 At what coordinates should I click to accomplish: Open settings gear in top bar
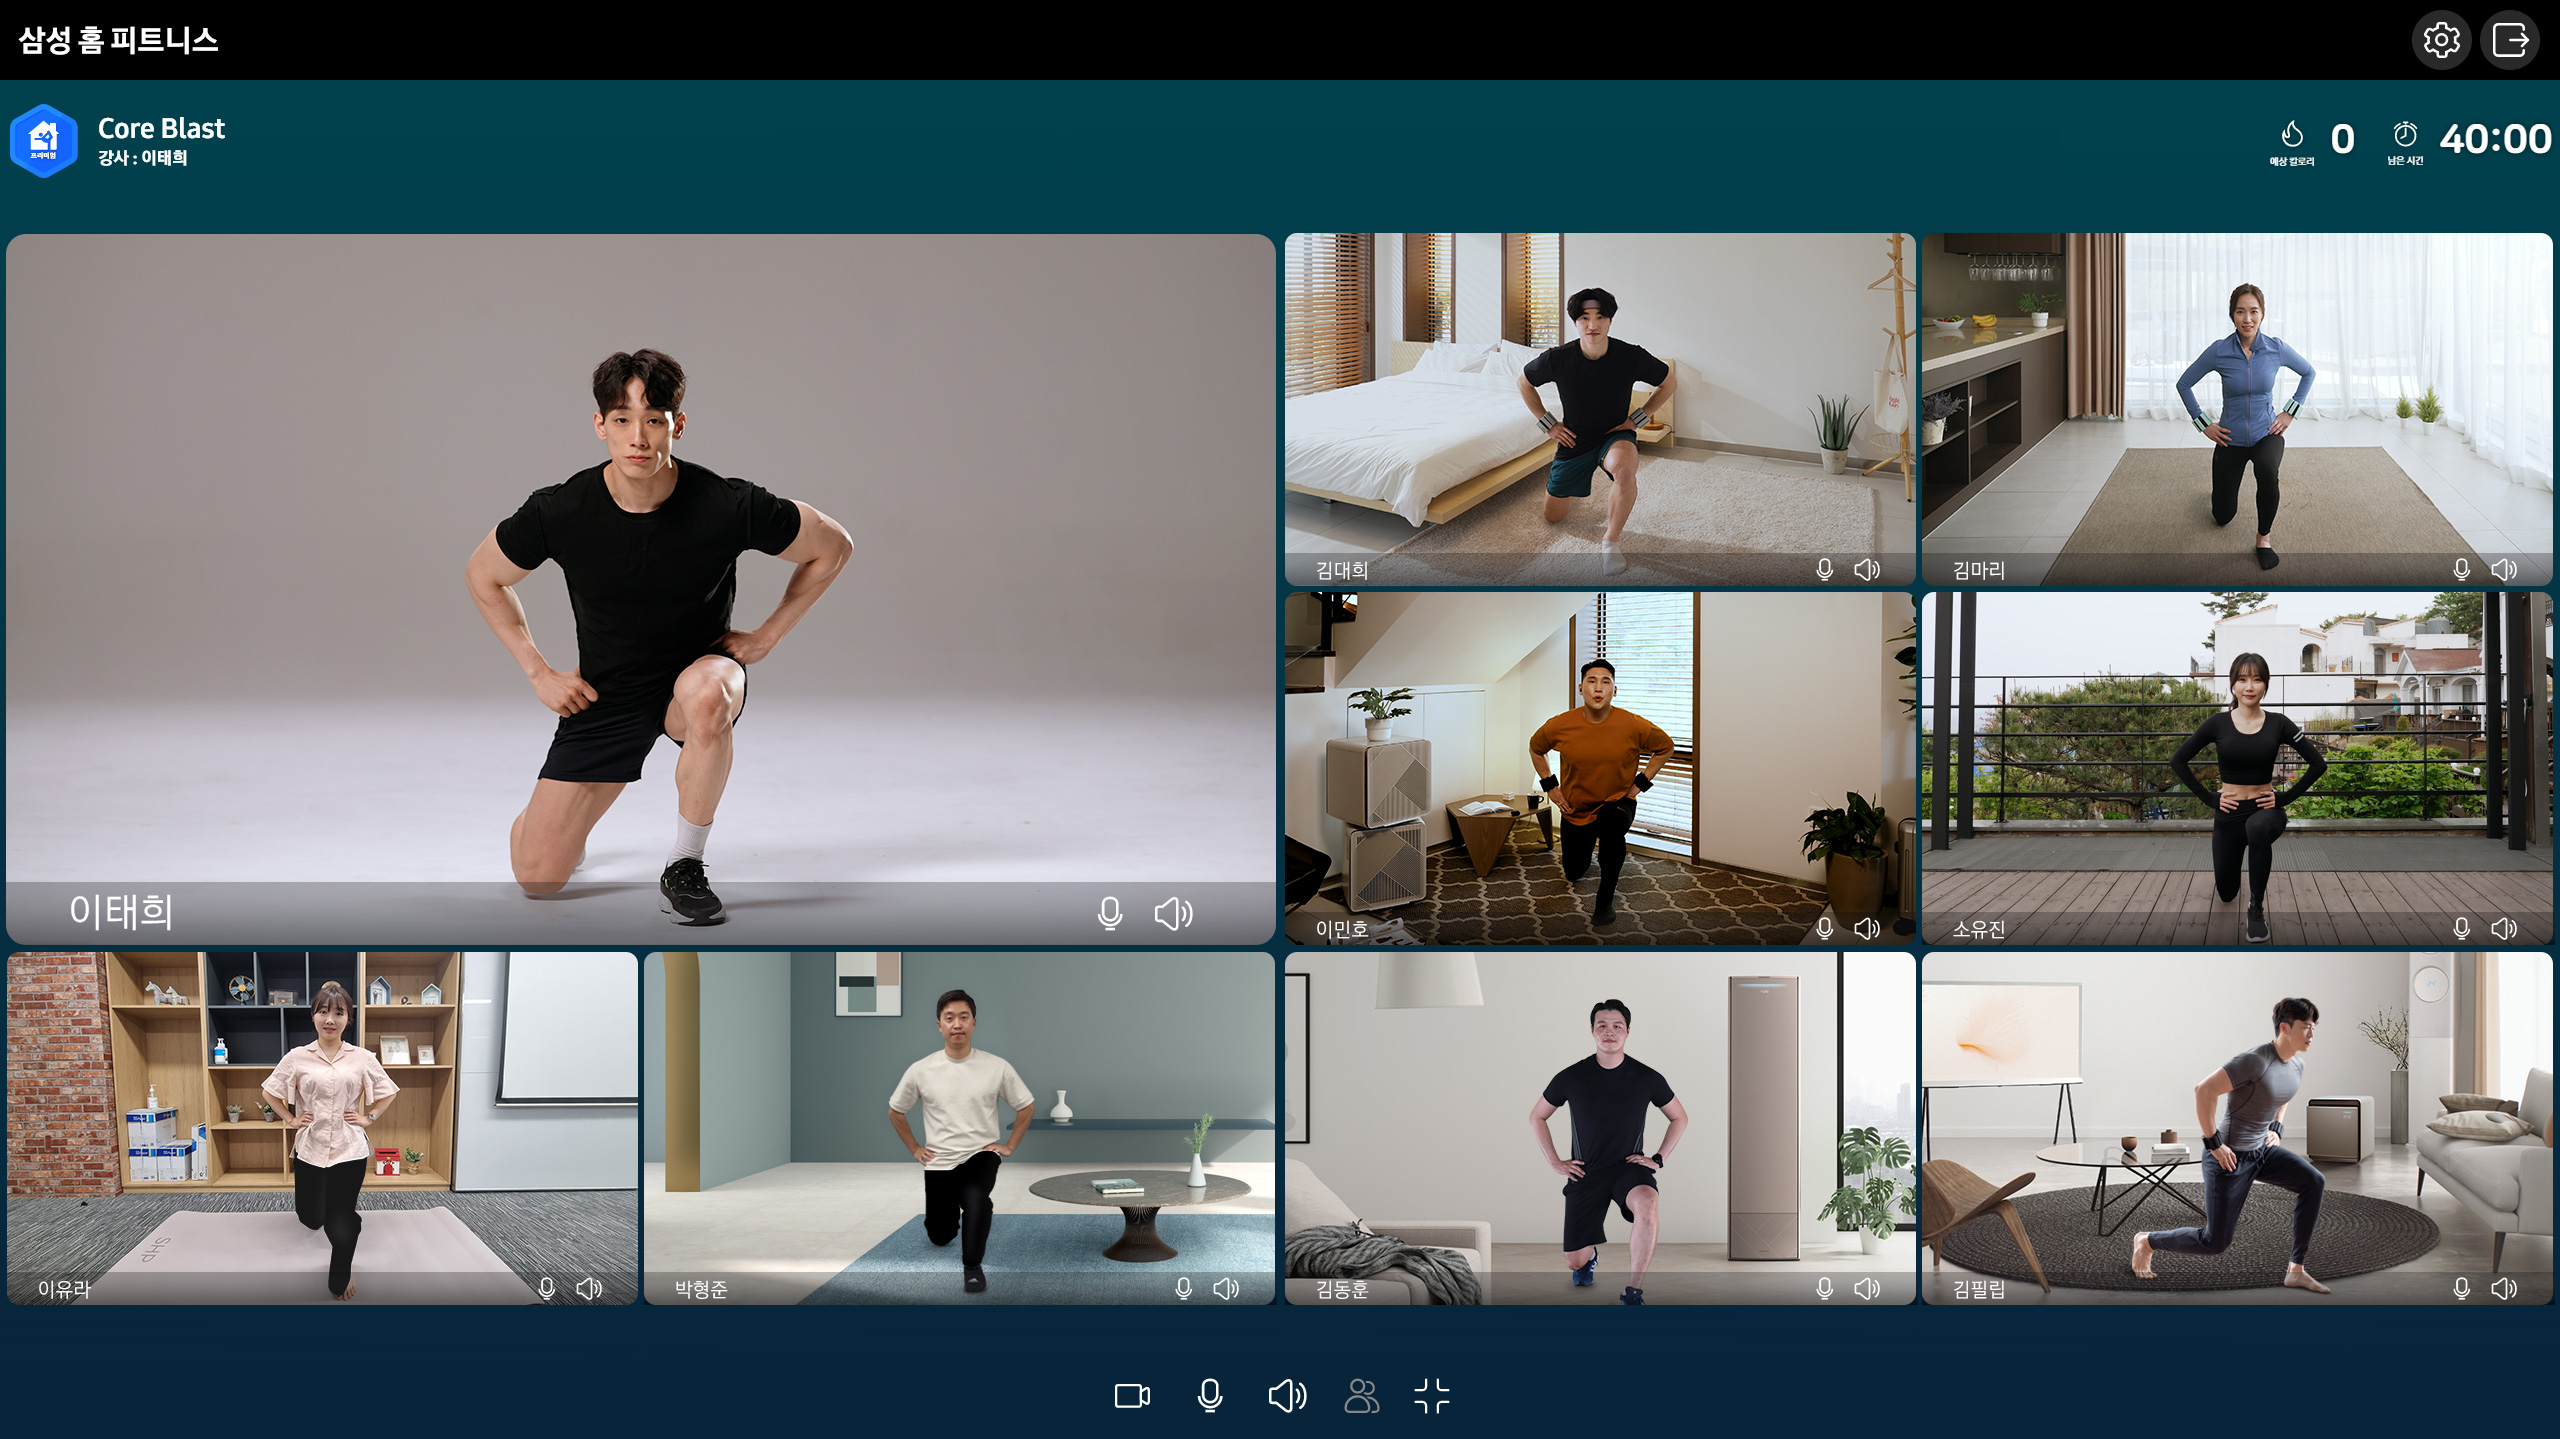[x=2441, y=40]
